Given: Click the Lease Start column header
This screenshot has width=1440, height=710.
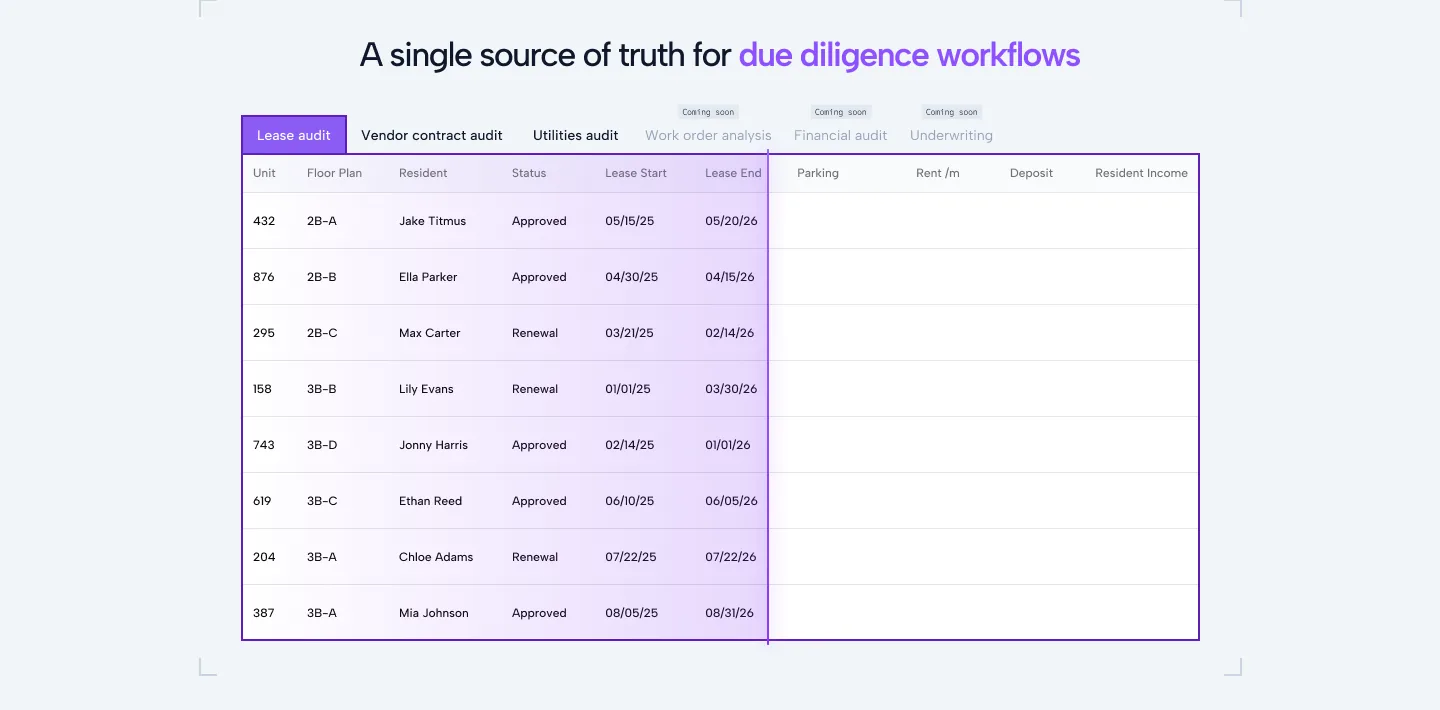Looking at the screenshot, I should click(636, 173).
